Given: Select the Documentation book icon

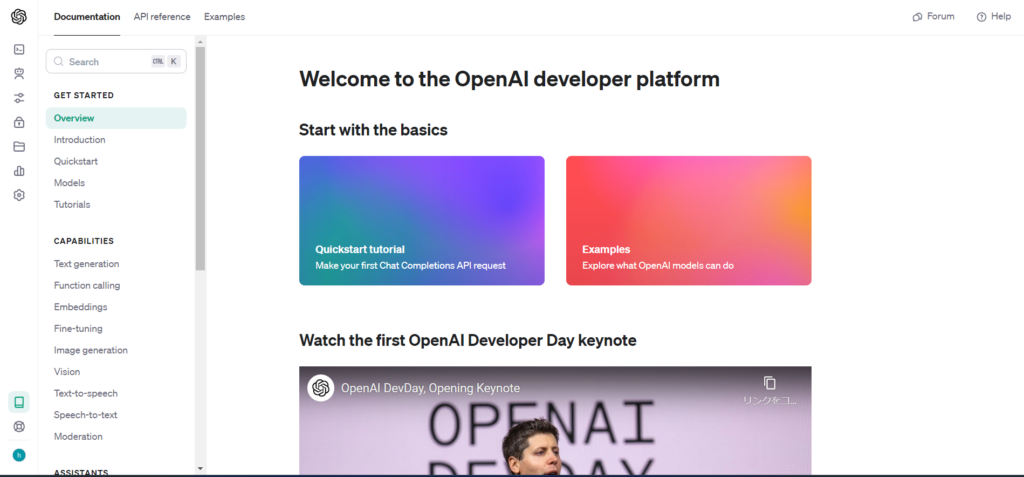Looking at the screenshot, I should pos(19,402).
